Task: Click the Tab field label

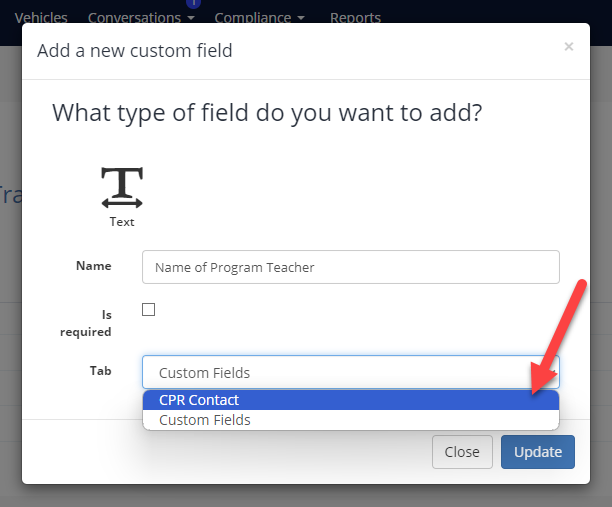Action: [x=100, y=370]
